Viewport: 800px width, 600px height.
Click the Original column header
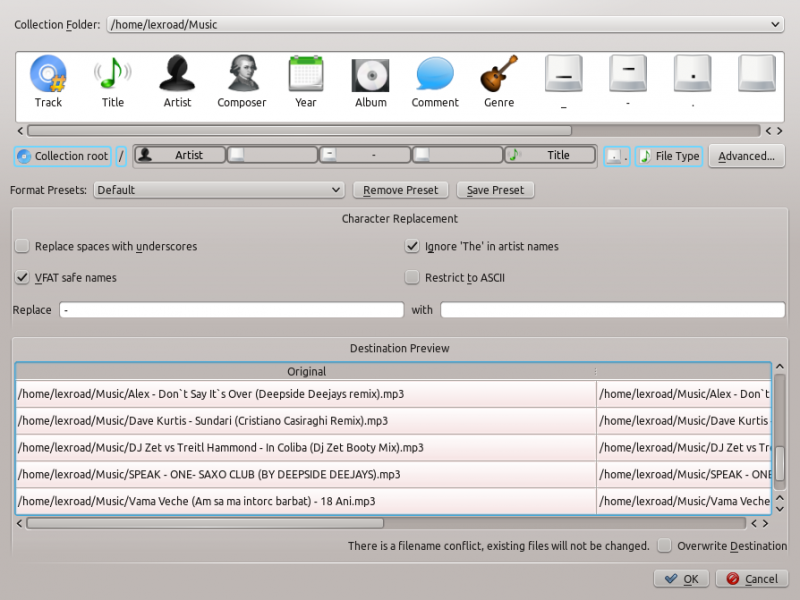[x=306, y=372]
